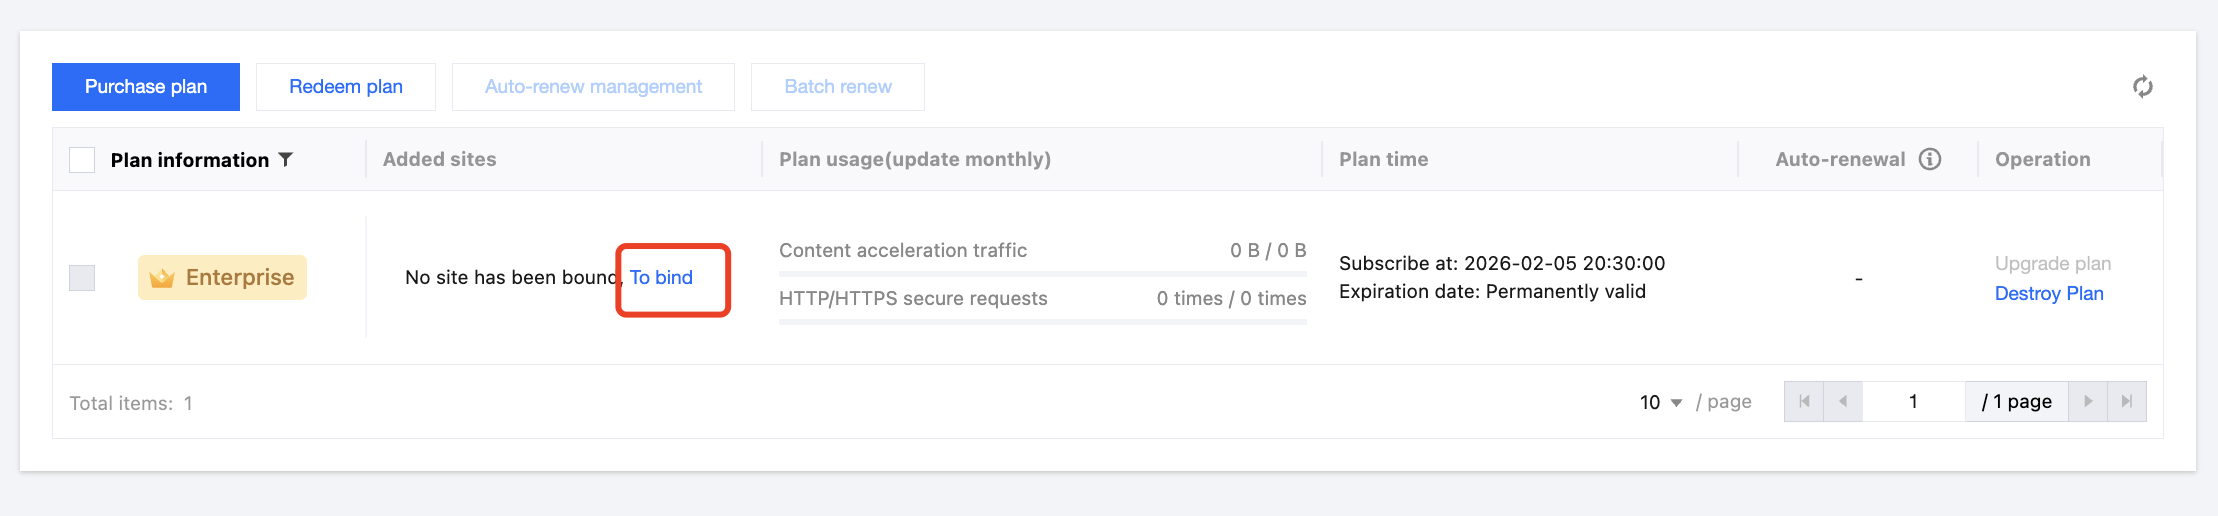The image size is (2218, 516).
Task: Go to the first page arrow
Action: point(1804,402)
